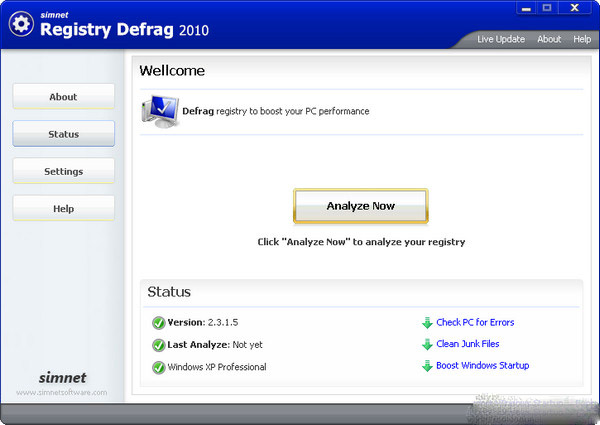Click green arrow icon beside Check PC for Errors
The height and width of the screenshot is (425, 600).
427,322
